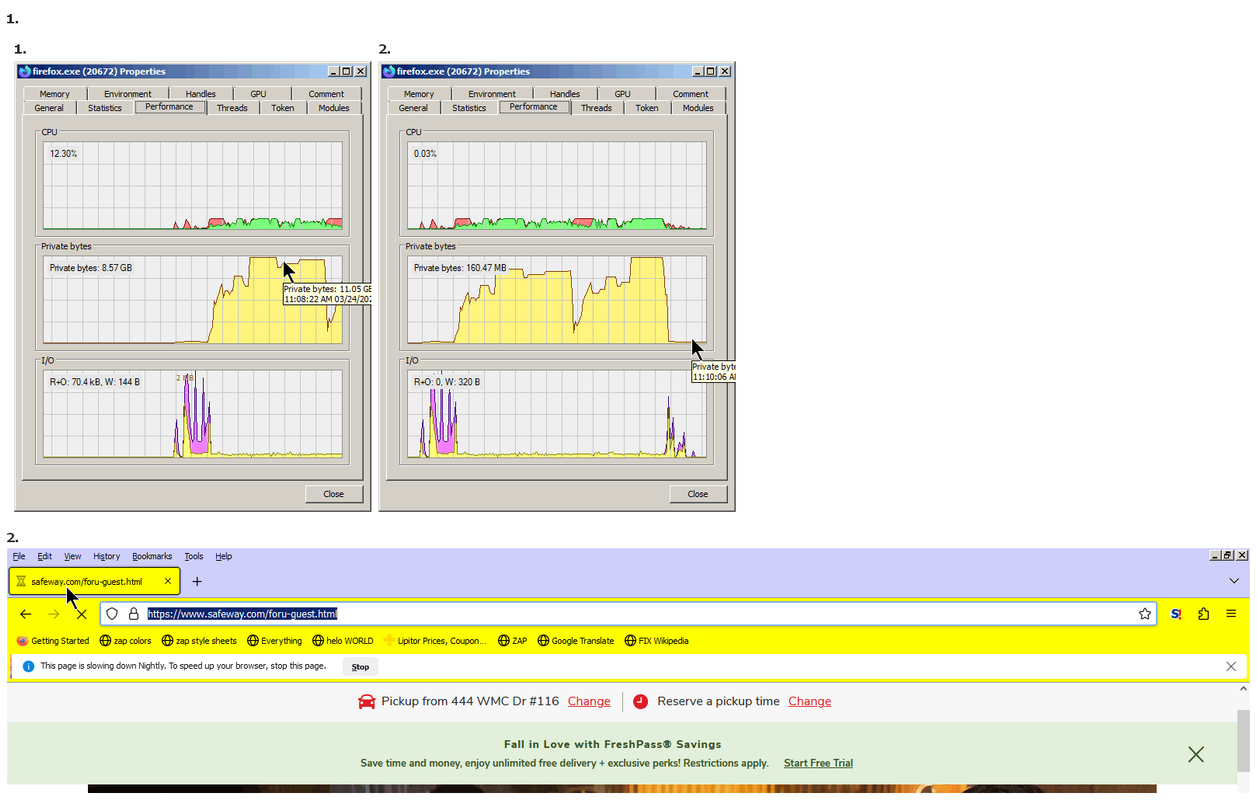The image size is (1257, 800).
Task: Close the FreshPass Savings banner
Action: [x=1196, y=754]
